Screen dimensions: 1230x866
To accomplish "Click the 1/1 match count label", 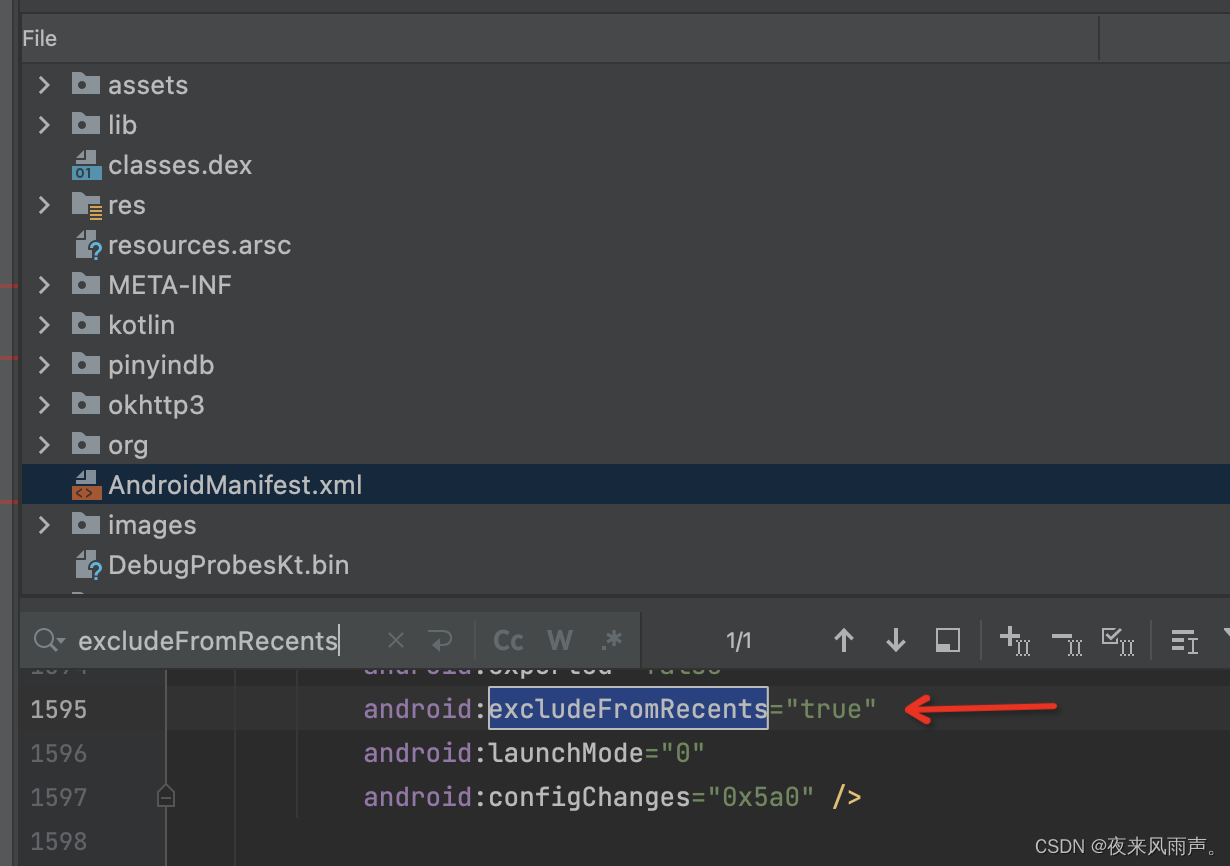I will click(x=739, y=640).
